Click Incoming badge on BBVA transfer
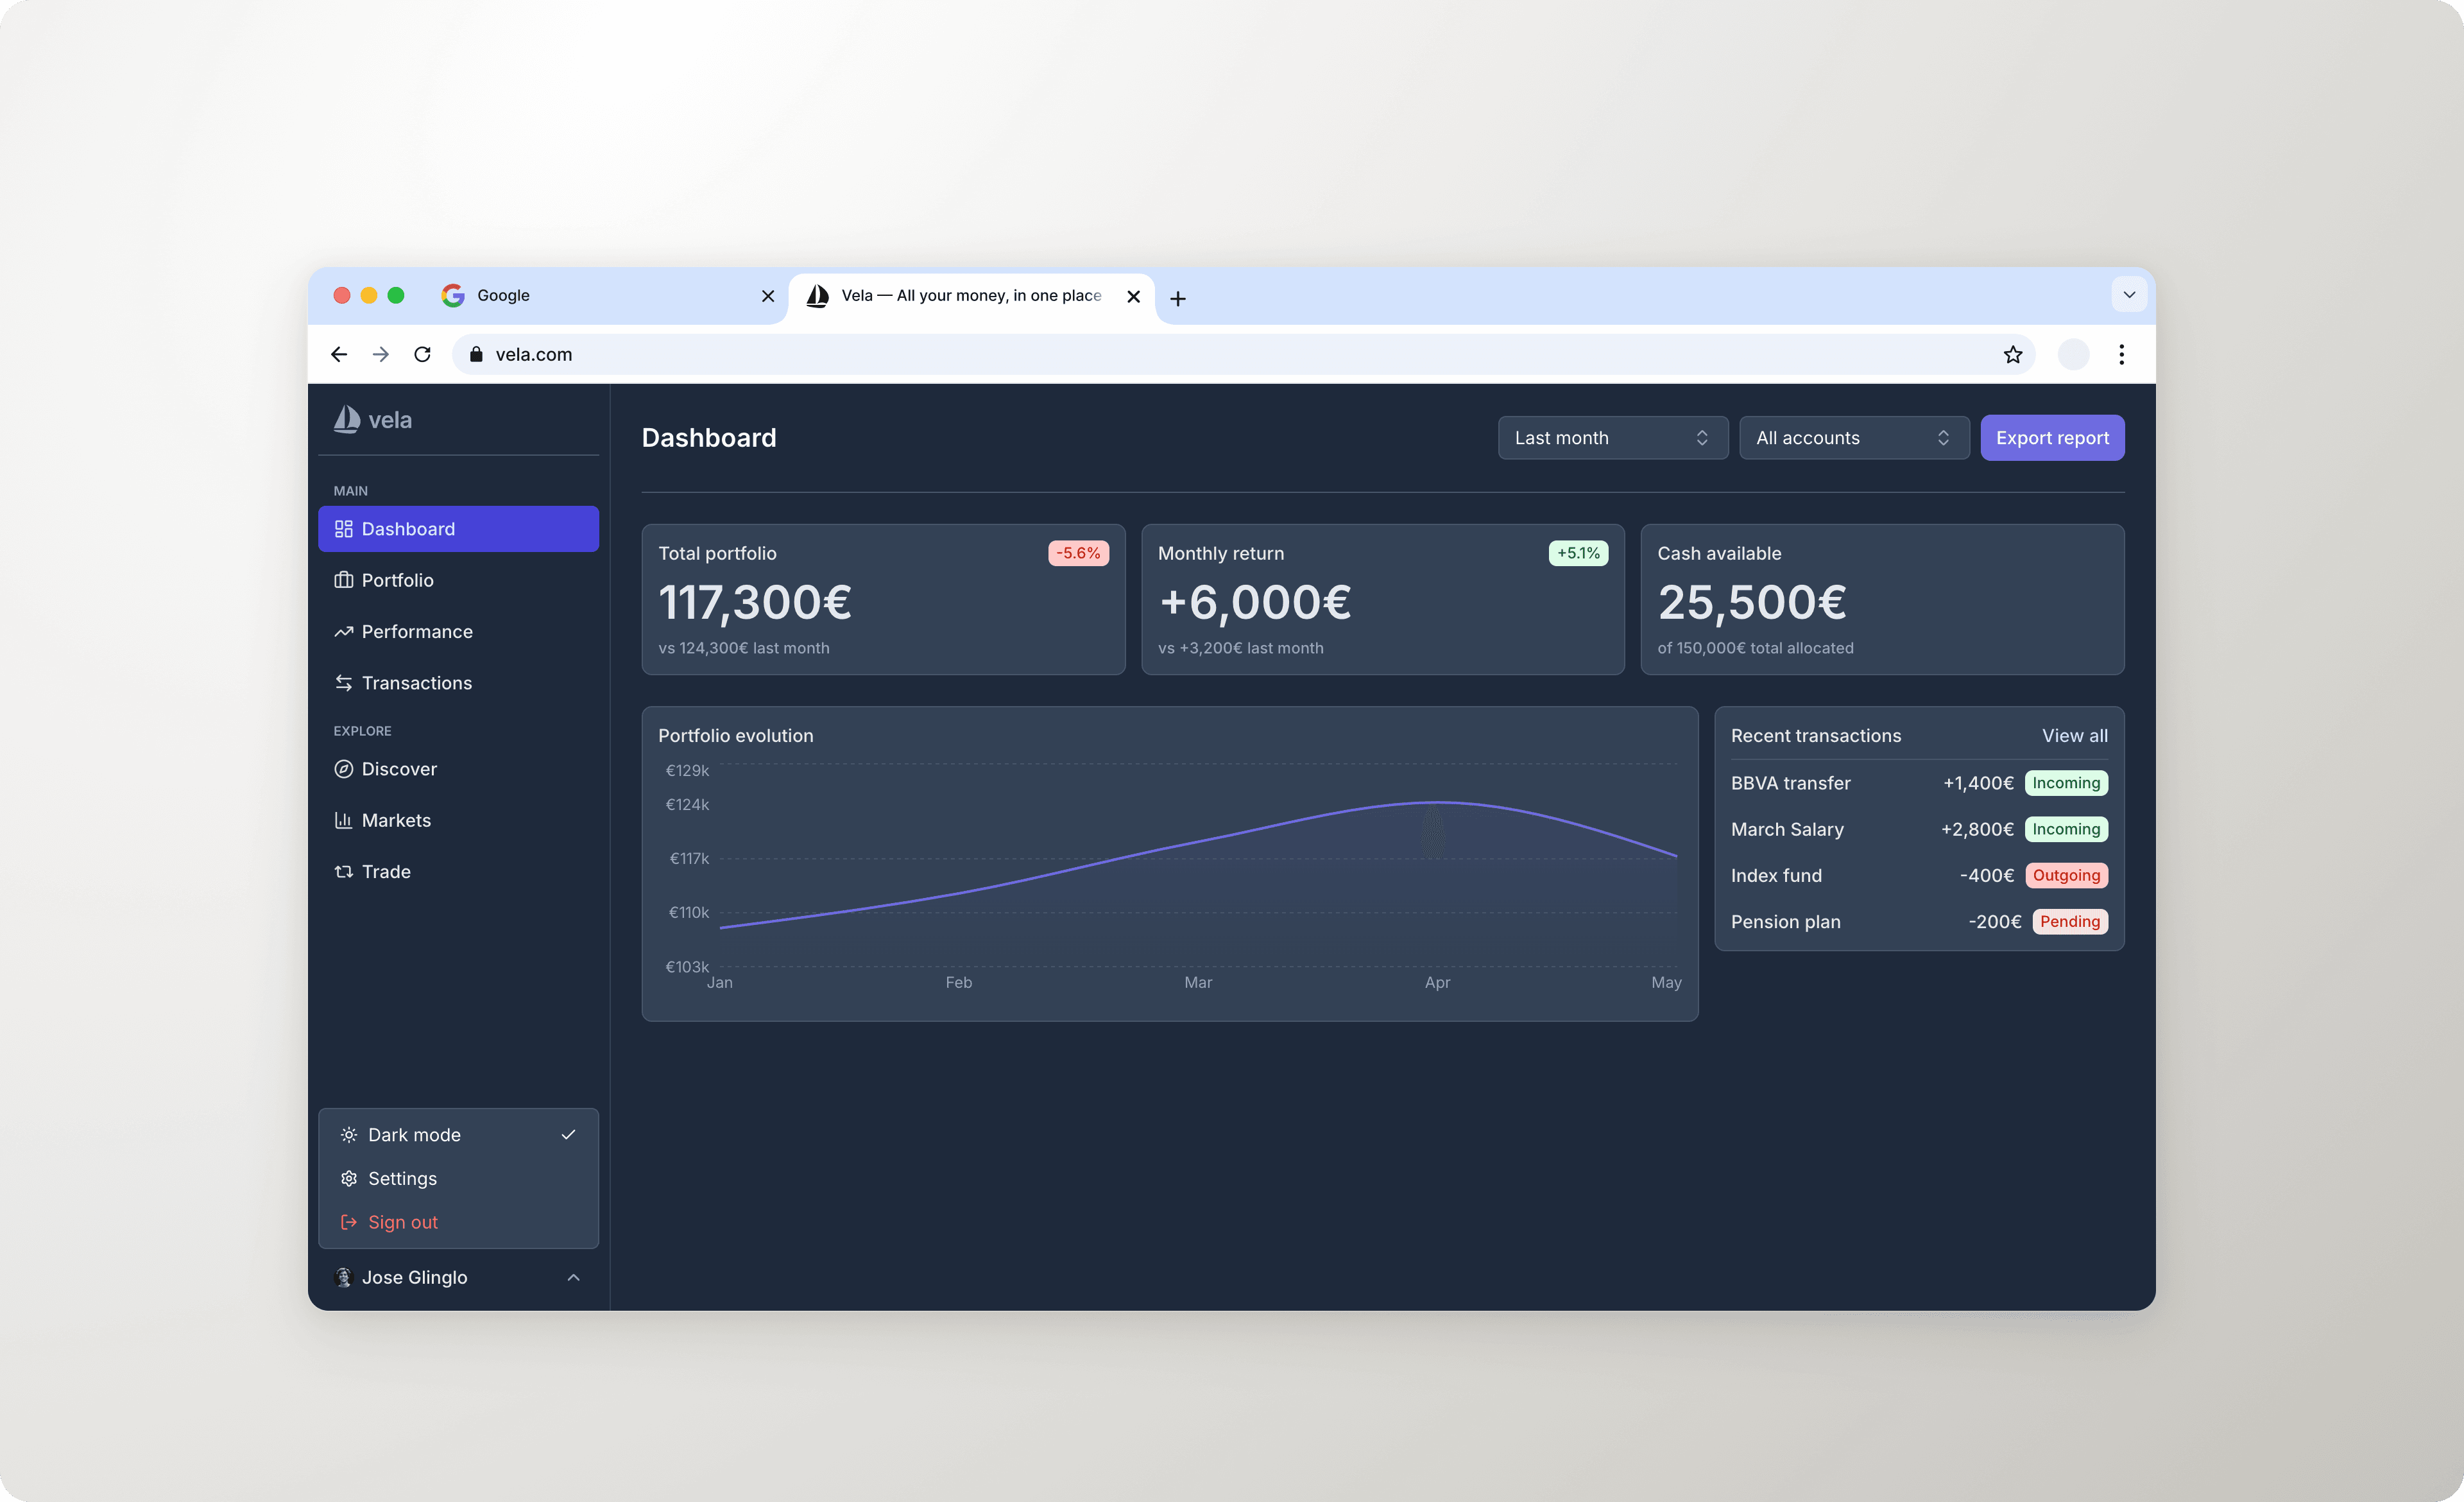2464x1502 pixels. coord(2066,783)
